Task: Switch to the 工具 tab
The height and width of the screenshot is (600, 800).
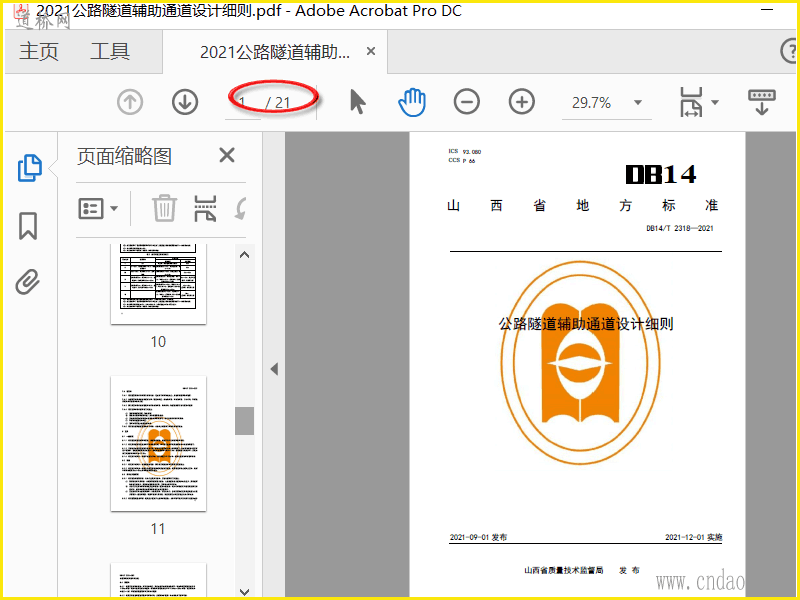Action: click(x=110, y=52)
